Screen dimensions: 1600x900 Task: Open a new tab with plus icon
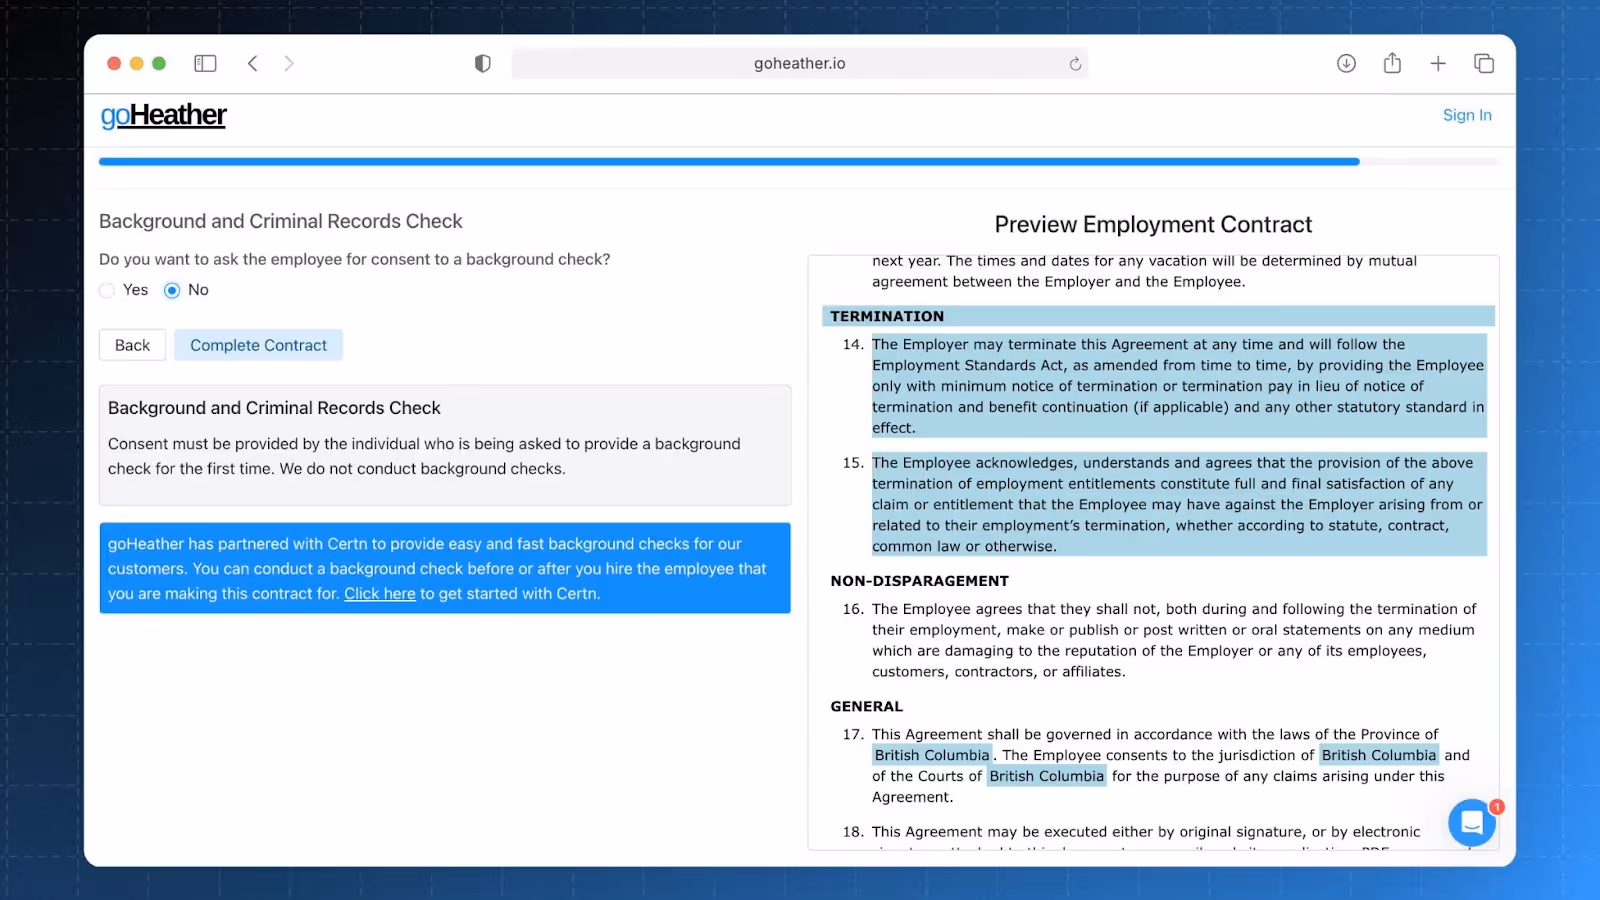[1438, 63]
